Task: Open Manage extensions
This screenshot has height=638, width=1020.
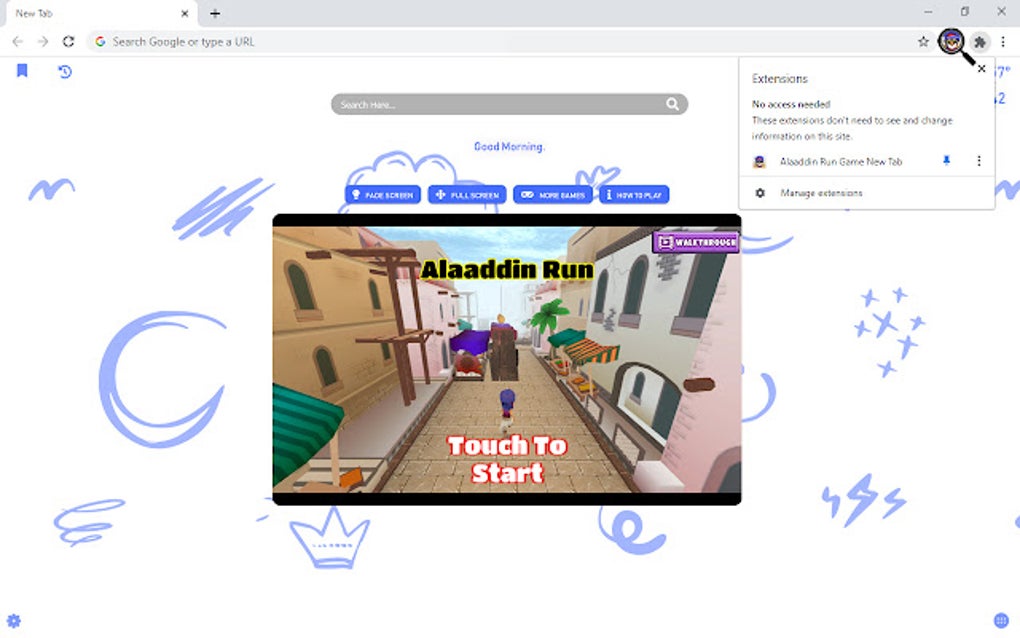Action: [822, 193]
